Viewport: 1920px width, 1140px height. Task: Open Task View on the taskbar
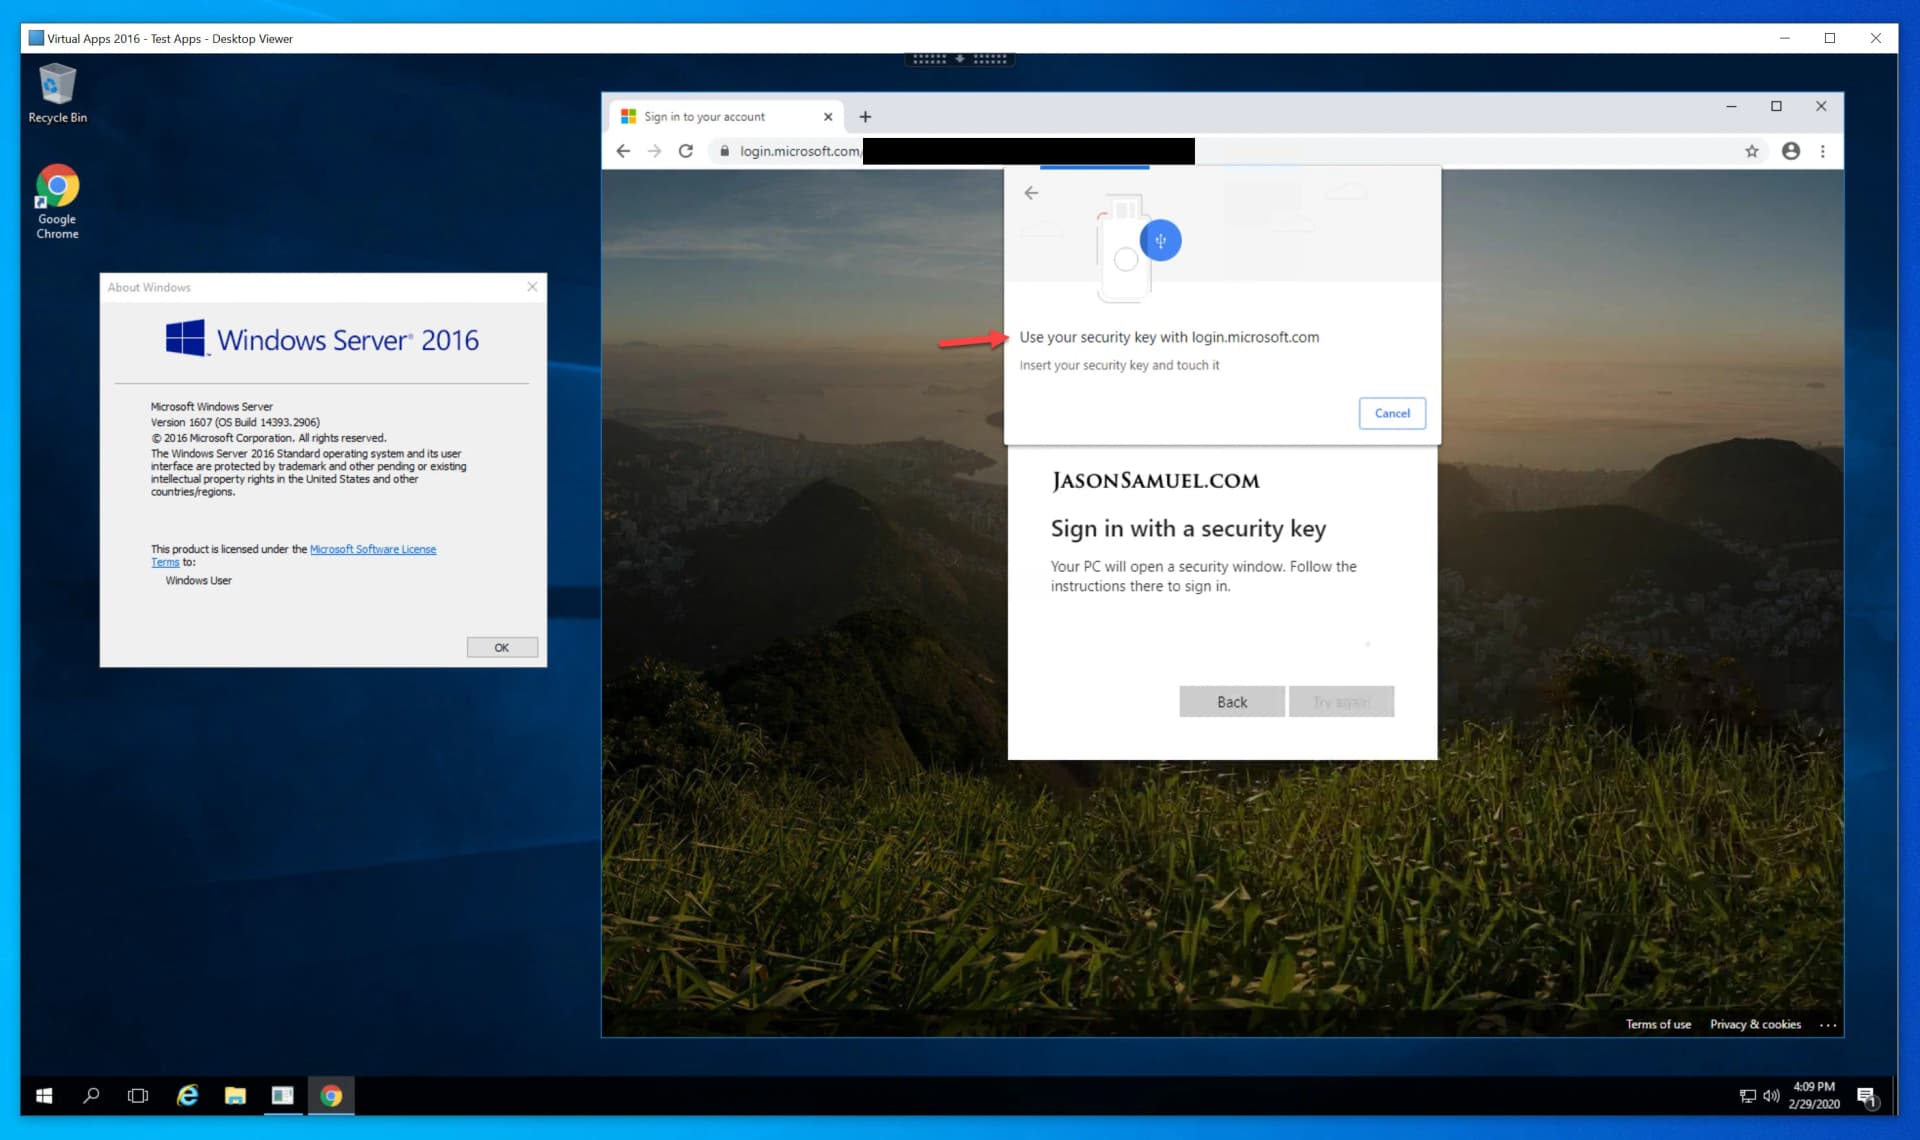tap(138, 1096)
